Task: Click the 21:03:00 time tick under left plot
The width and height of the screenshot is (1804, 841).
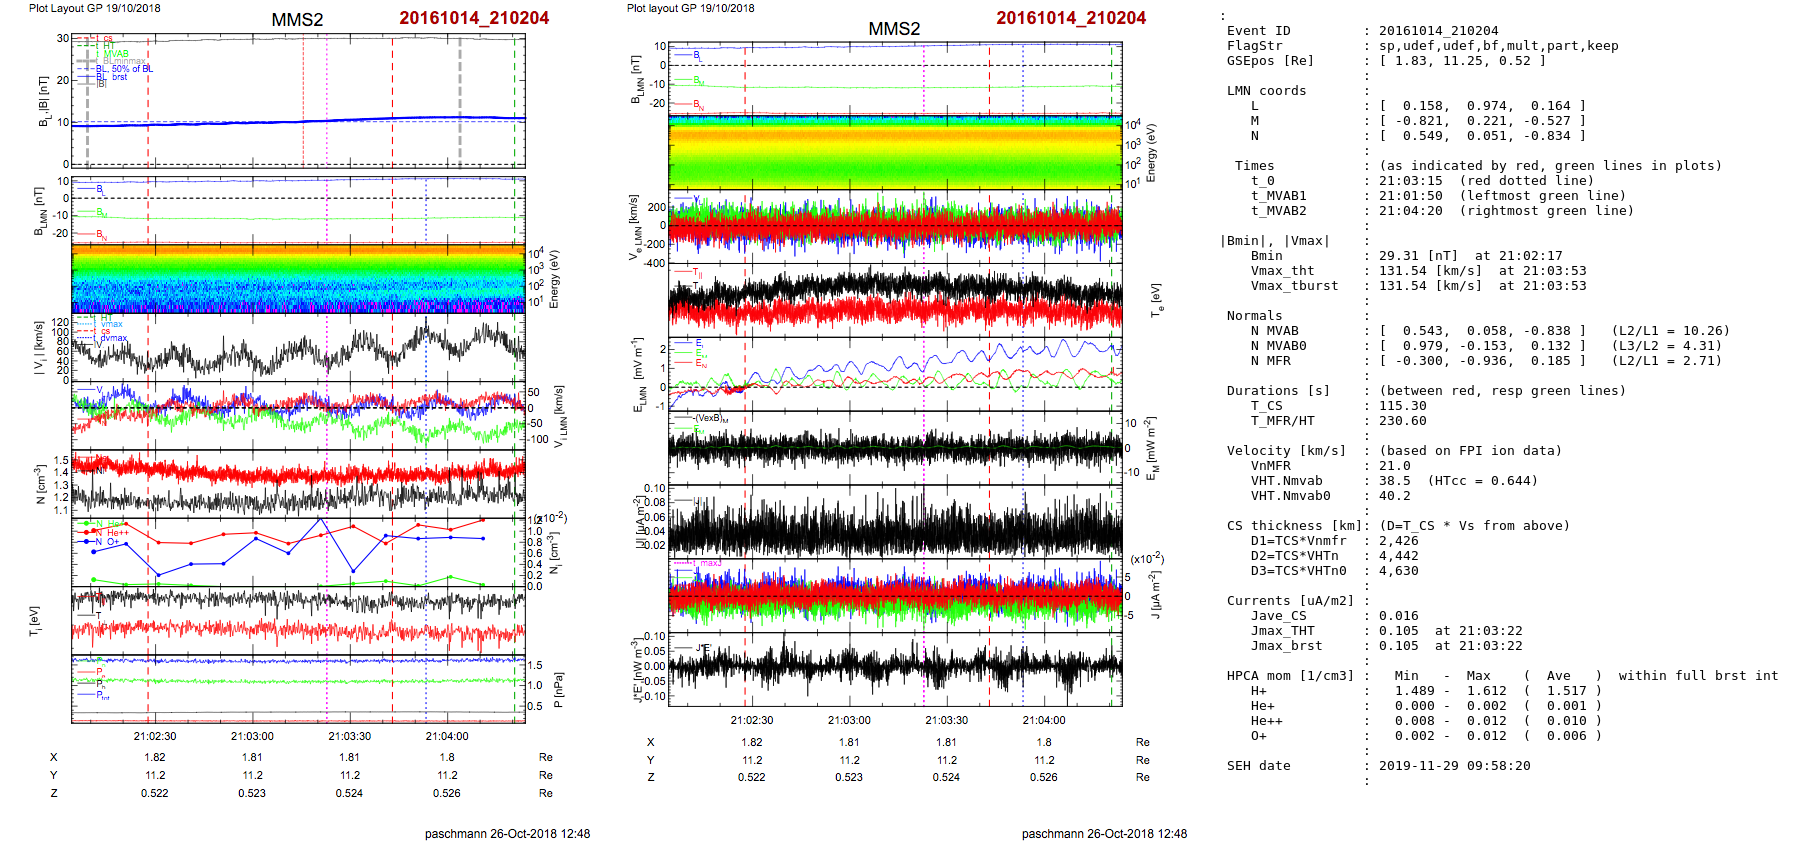Action: [x=252, y=736]
